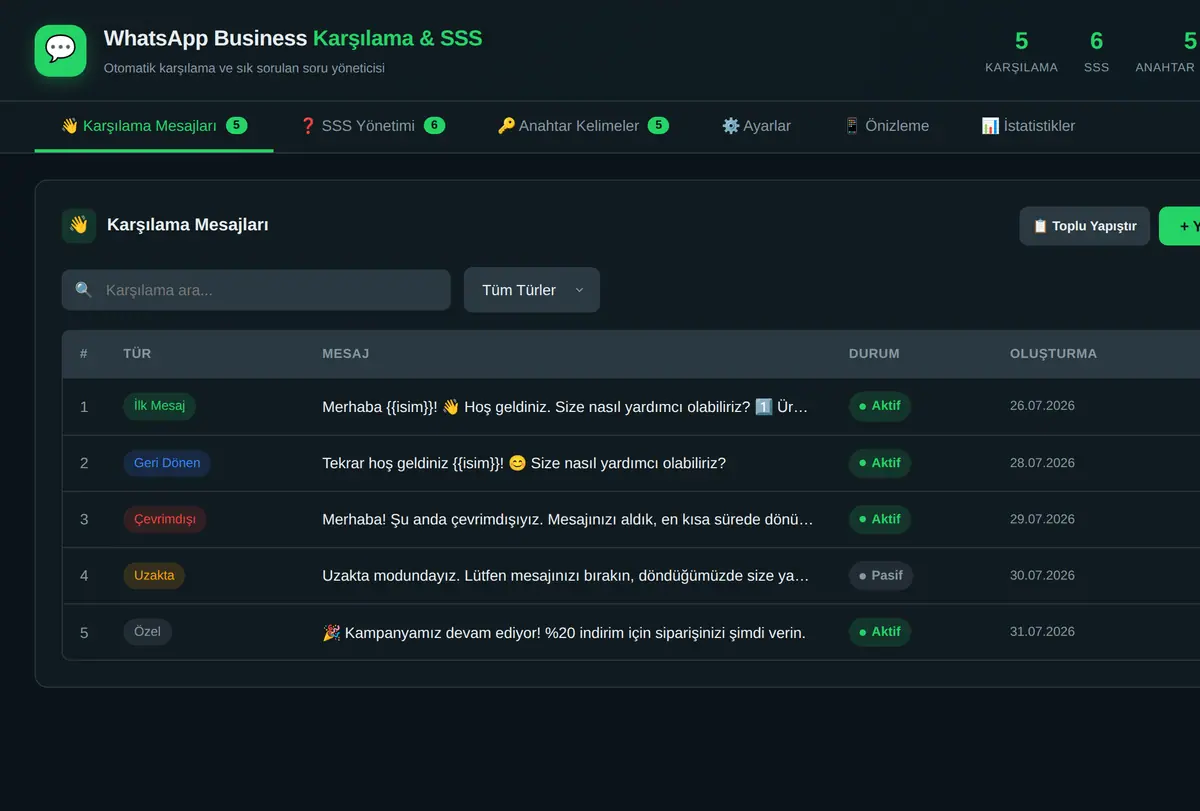Click the date 31.07.2026
The width and height of the screenshot is (1200, 811).
point(1042,631)
